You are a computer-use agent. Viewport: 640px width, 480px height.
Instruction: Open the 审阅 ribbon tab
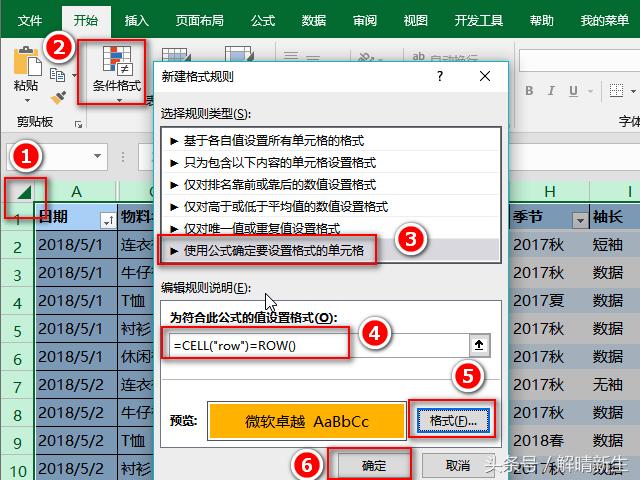tap(365, 20)
